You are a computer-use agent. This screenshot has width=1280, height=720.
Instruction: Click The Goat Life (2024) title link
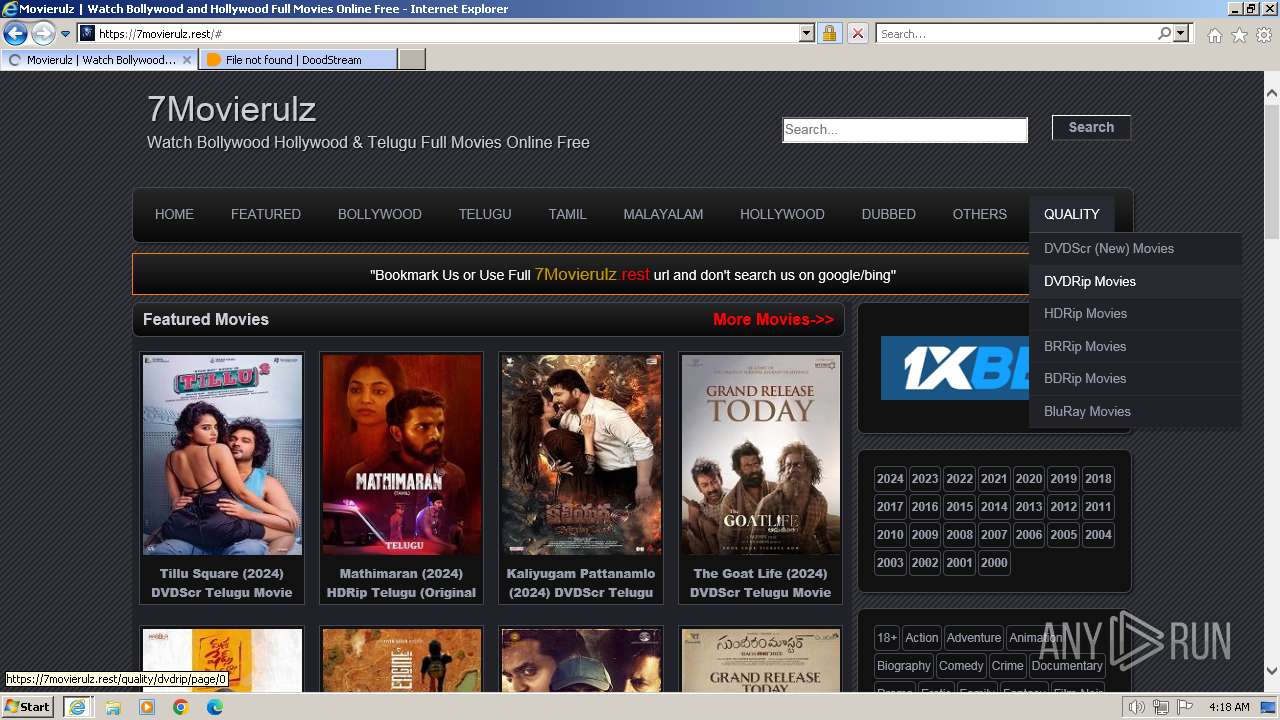pos(760,583)
